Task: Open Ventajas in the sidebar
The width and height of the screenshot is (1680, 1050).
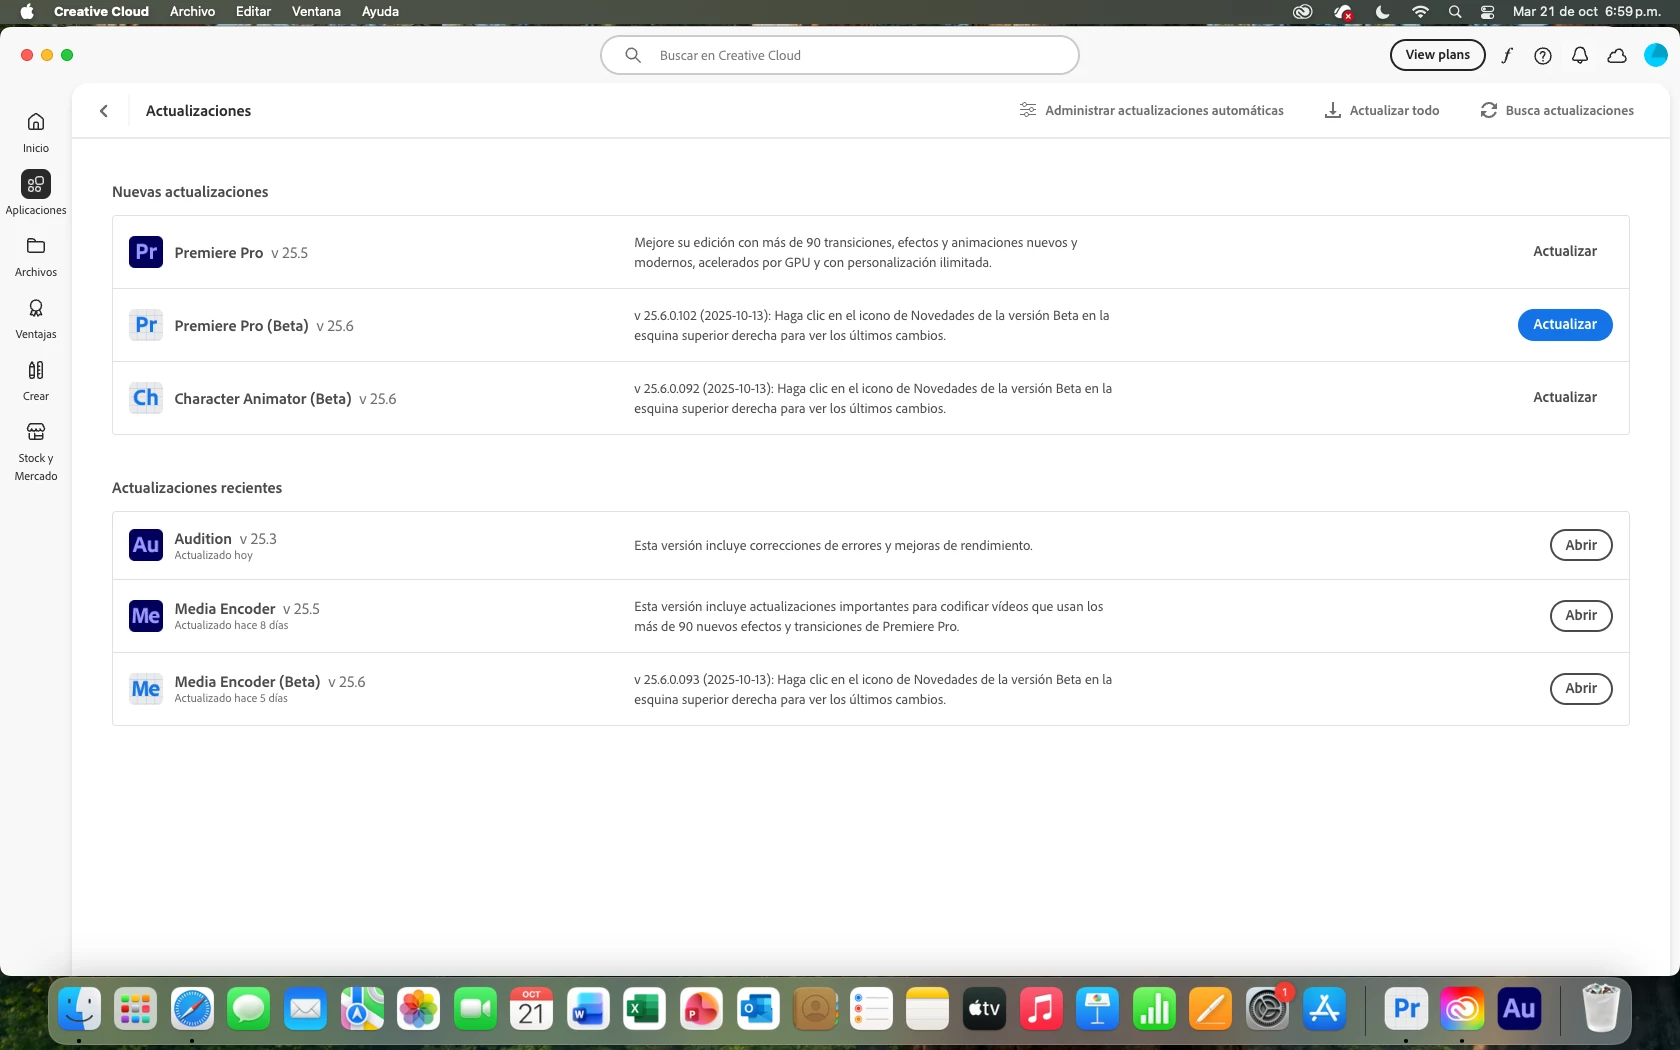Action: (x=36, y=318)
